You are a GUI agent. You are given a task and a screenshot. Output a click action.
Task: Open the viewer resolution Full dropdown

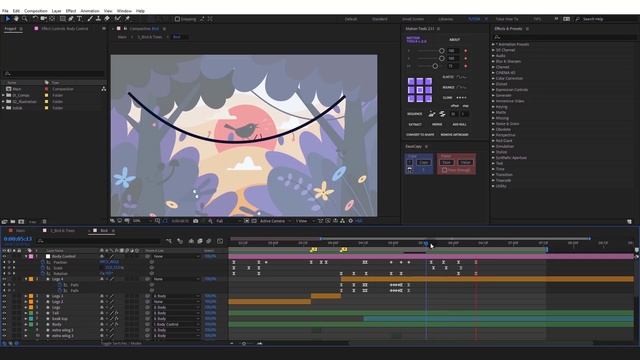(x=227, y=221)
